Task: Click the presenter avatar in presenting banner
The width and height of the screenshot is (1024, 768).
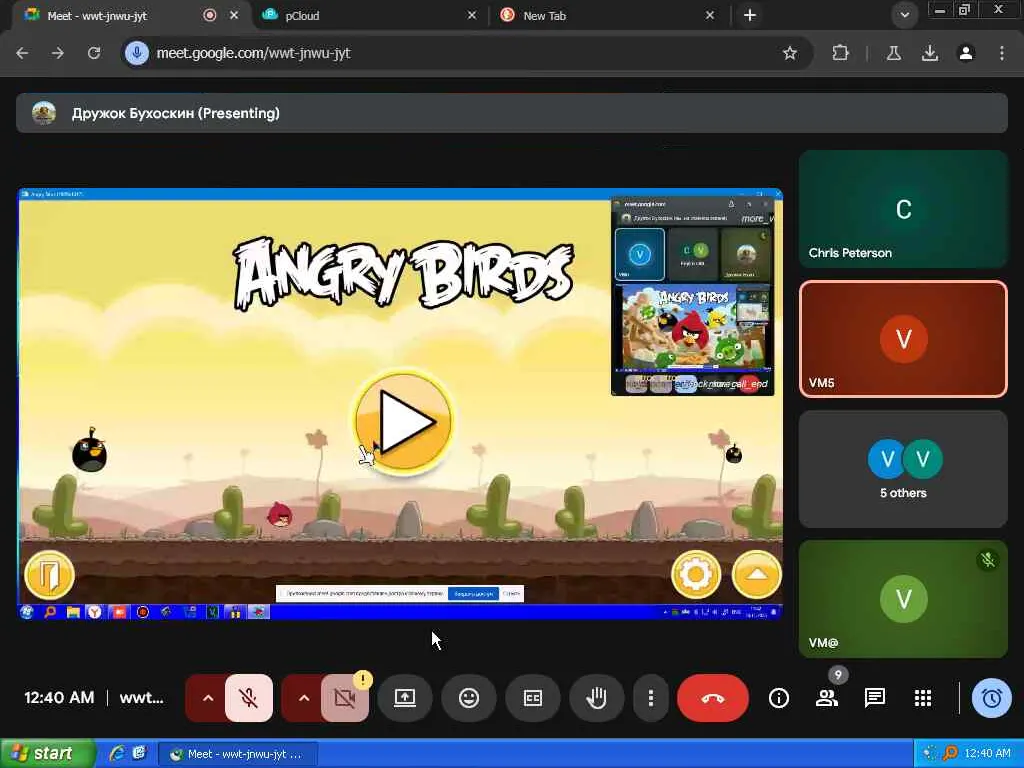Action: click(44, 113)
